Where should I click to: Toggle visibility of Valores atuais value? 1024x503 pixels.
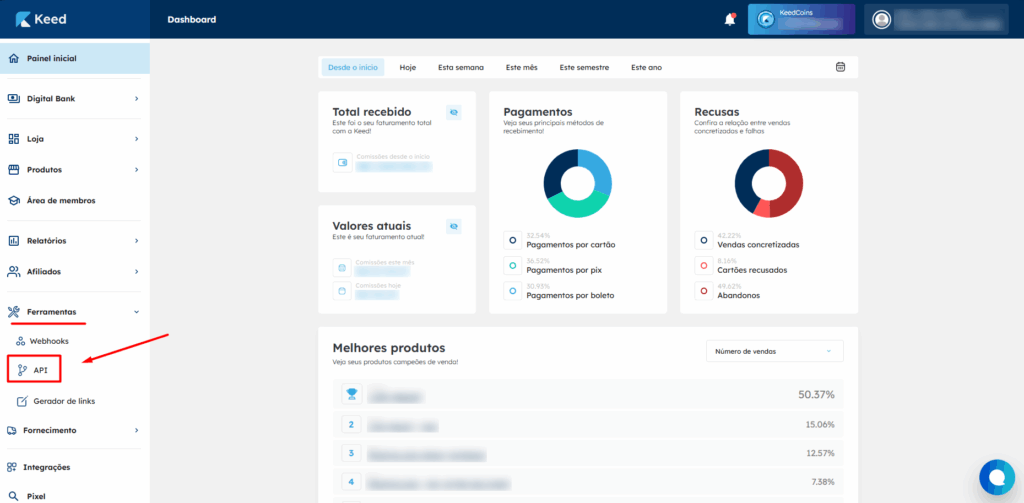point(453,227)
